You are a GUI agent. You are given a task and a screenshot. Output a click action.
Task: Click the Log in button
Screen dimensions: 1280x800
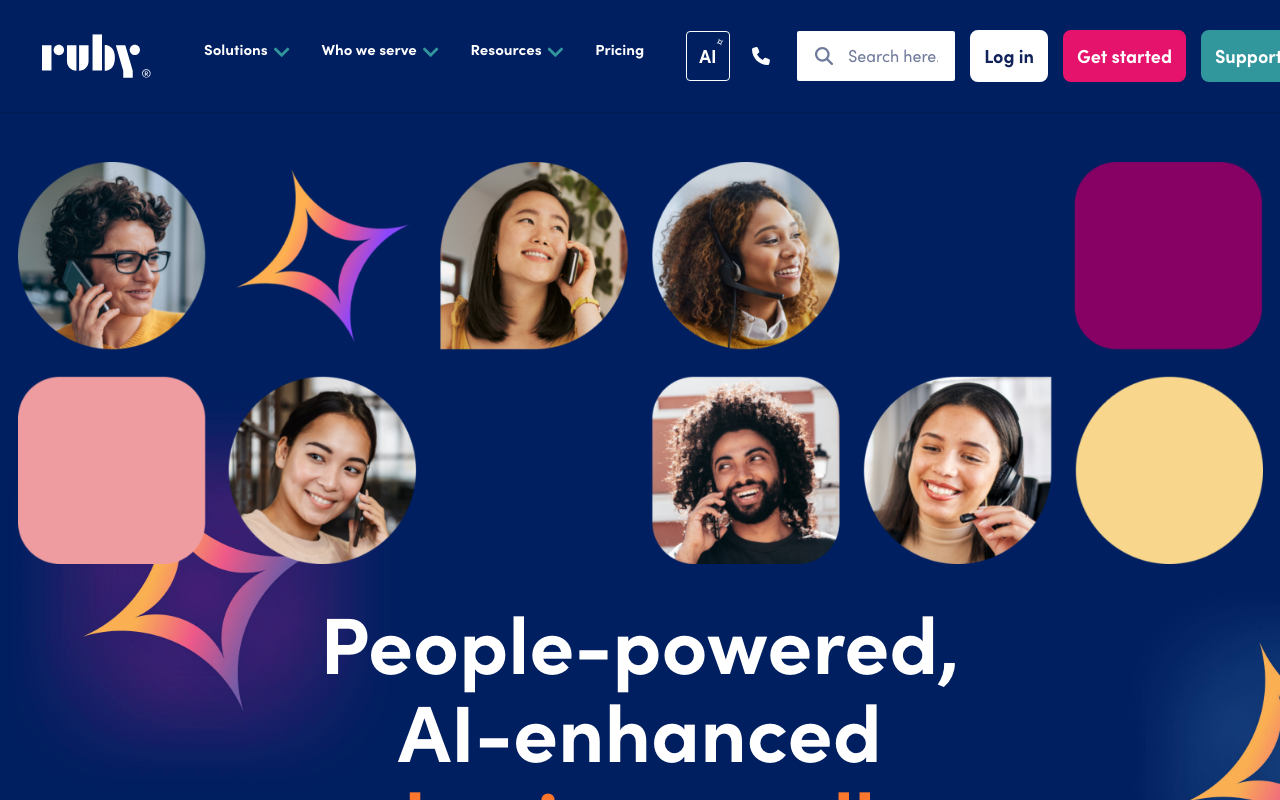(1009, 56)
